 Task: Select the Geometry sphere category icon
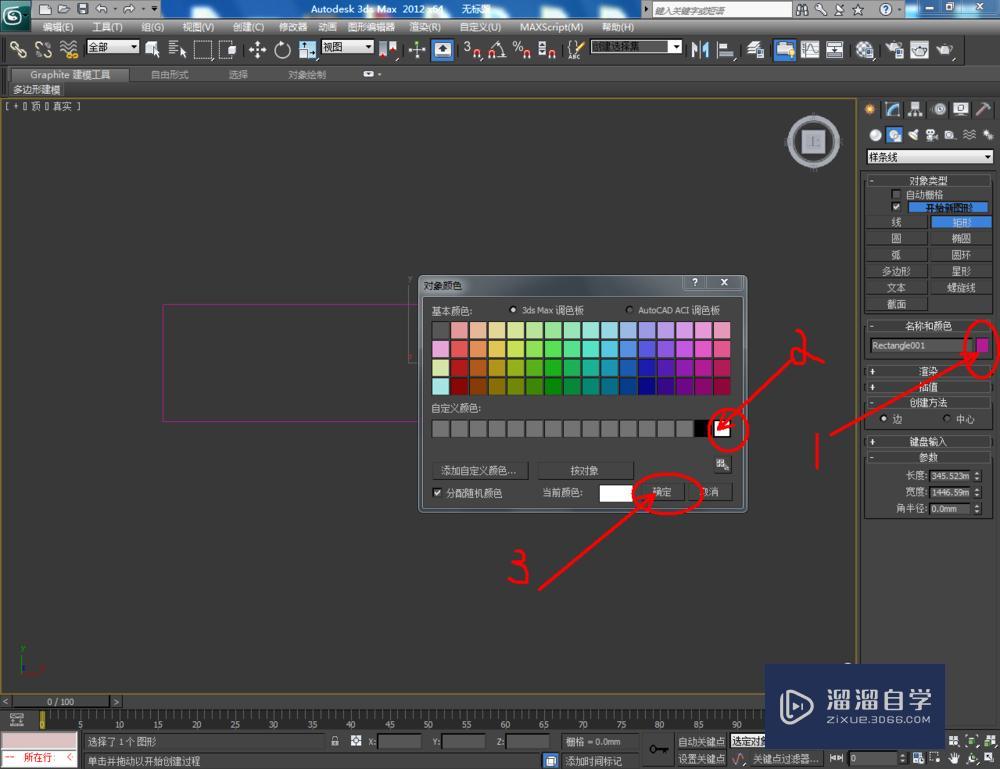(x=876, y=135)
